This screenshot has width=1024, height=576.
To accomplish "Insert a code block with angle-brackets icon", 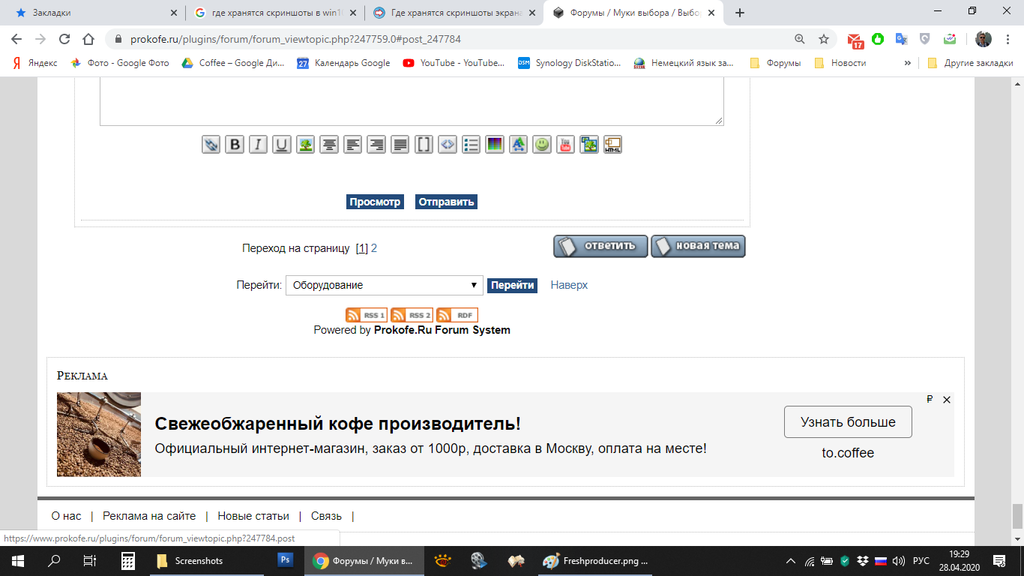I will [x=447, y=144].
